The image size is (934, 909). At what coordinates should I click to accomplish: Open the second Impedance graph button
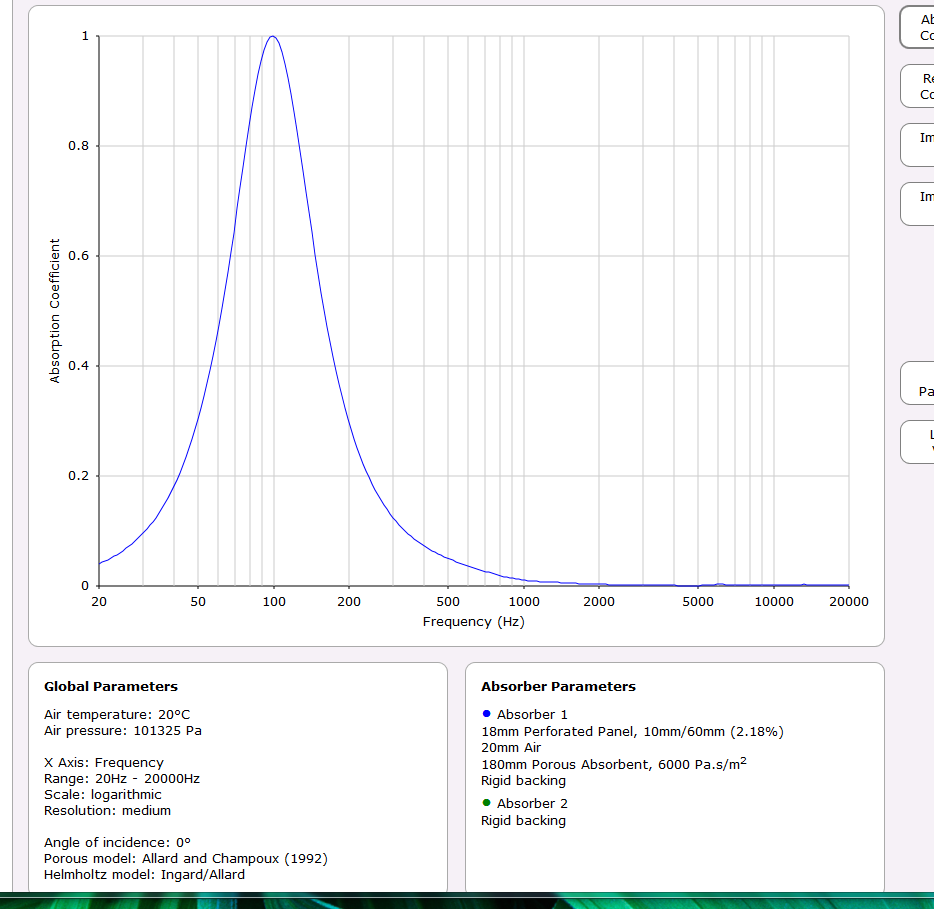click(920, 204)
